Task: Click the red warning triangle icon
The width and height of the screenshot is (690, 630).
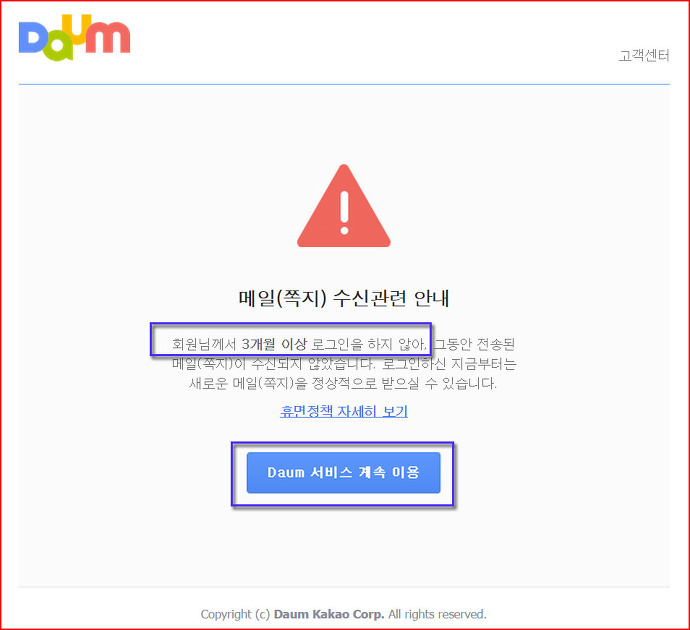Action: click(344, 206)
